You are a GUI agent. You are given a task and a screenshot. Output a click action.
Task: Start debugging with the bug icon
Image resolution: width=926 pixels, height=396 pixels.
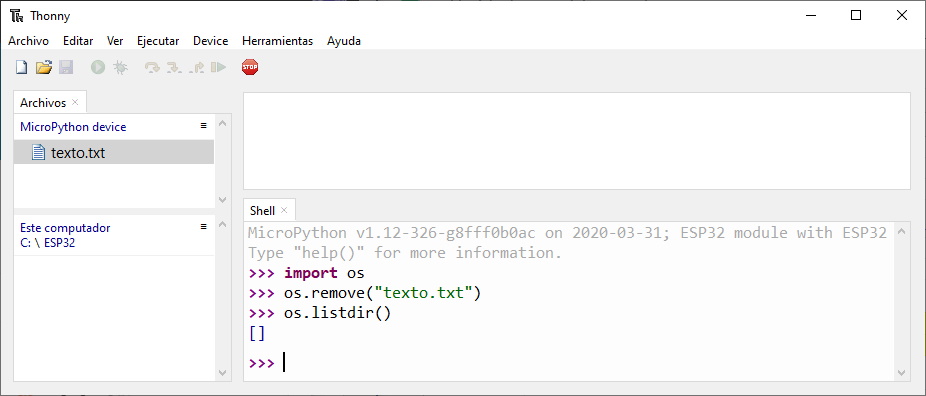click(x=120, y=67)
